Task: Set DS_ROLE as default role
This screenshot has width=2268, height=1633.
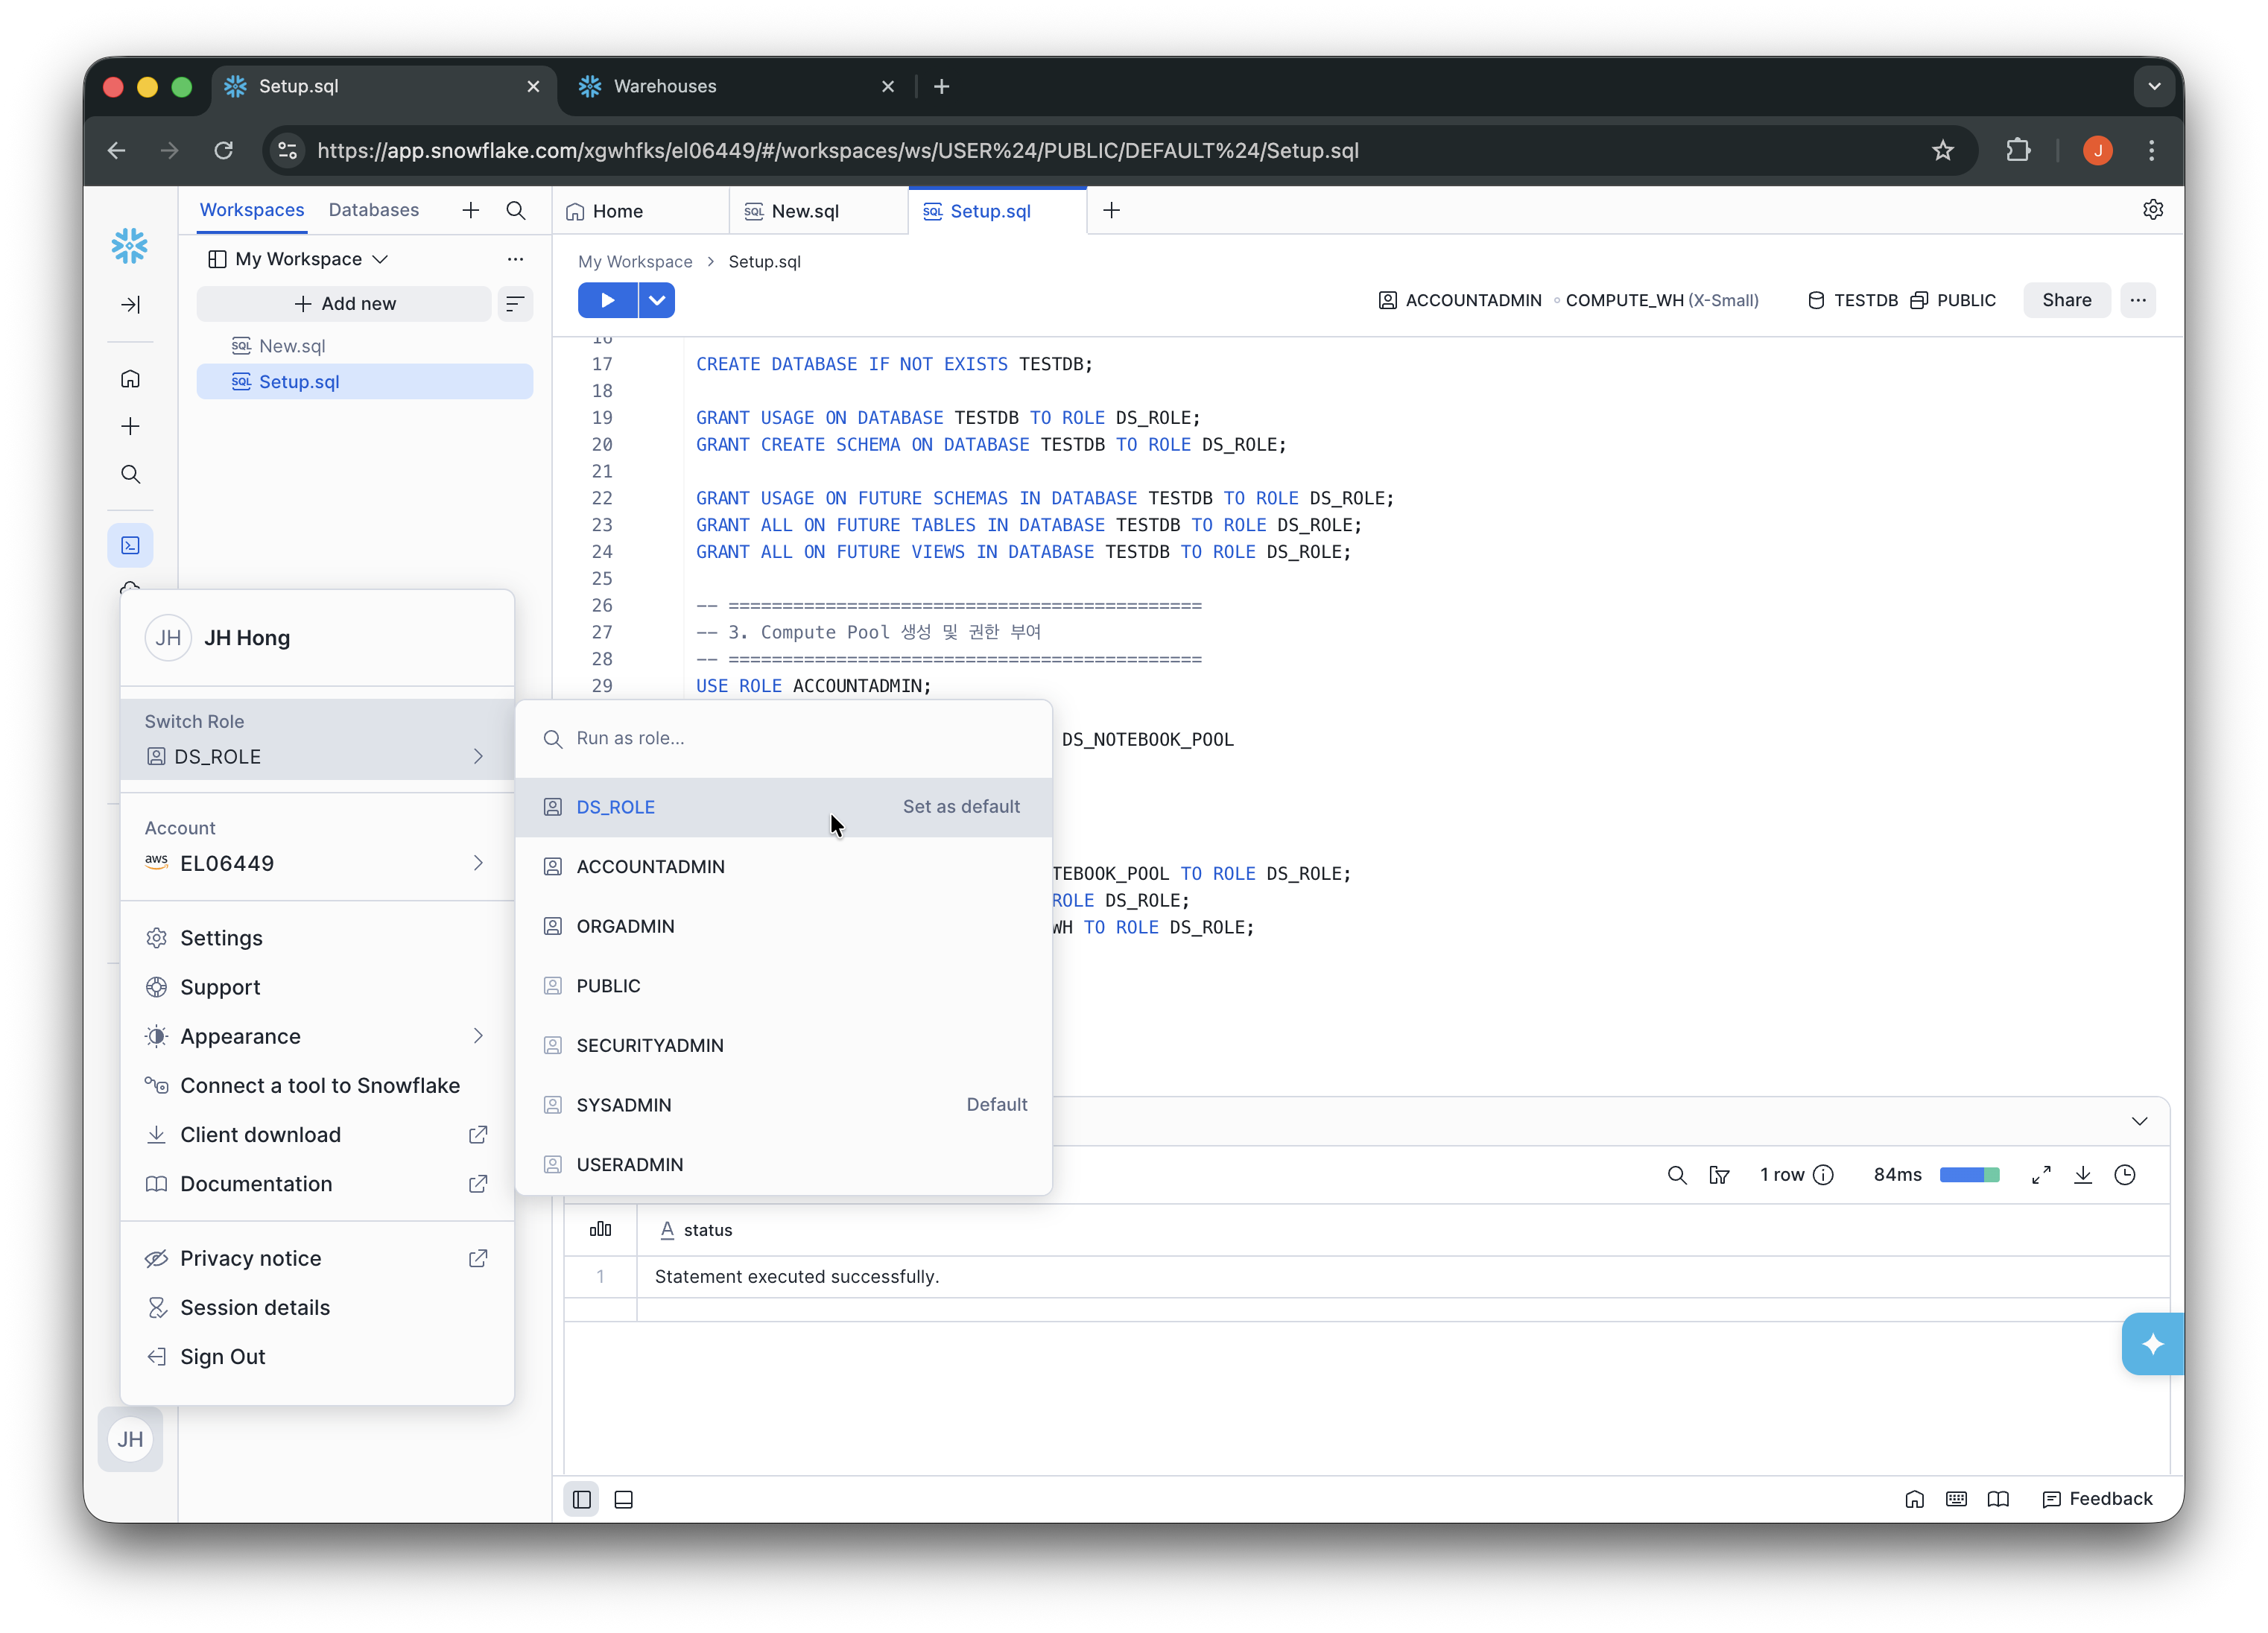Action: (960, 806)
